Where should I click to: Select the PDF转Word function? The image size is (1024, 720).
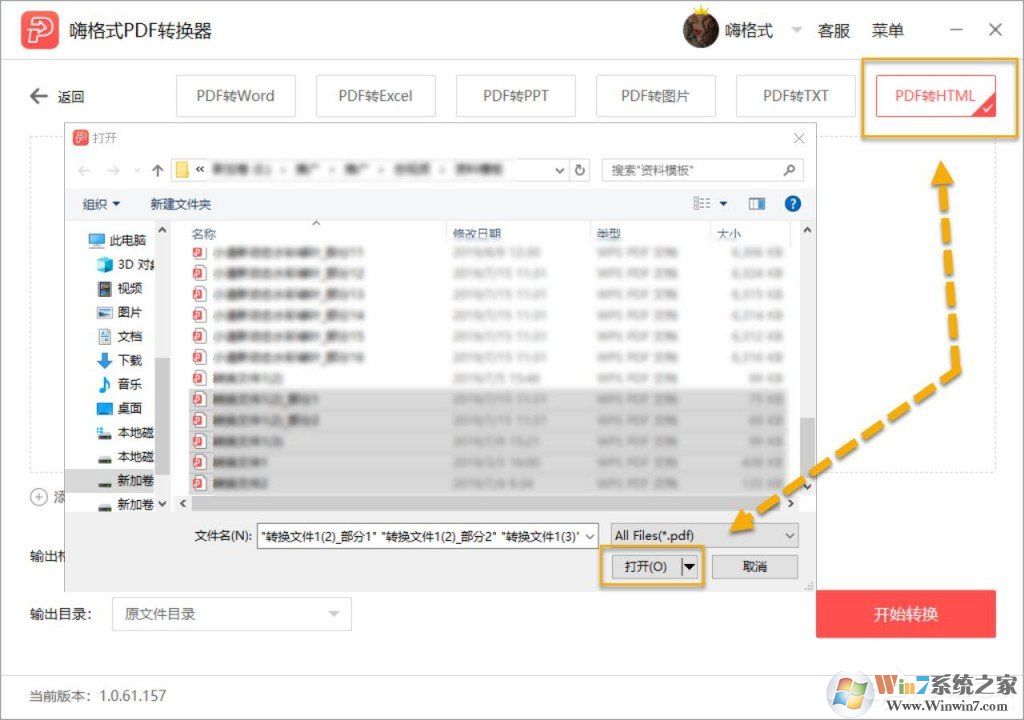(236, 95)
